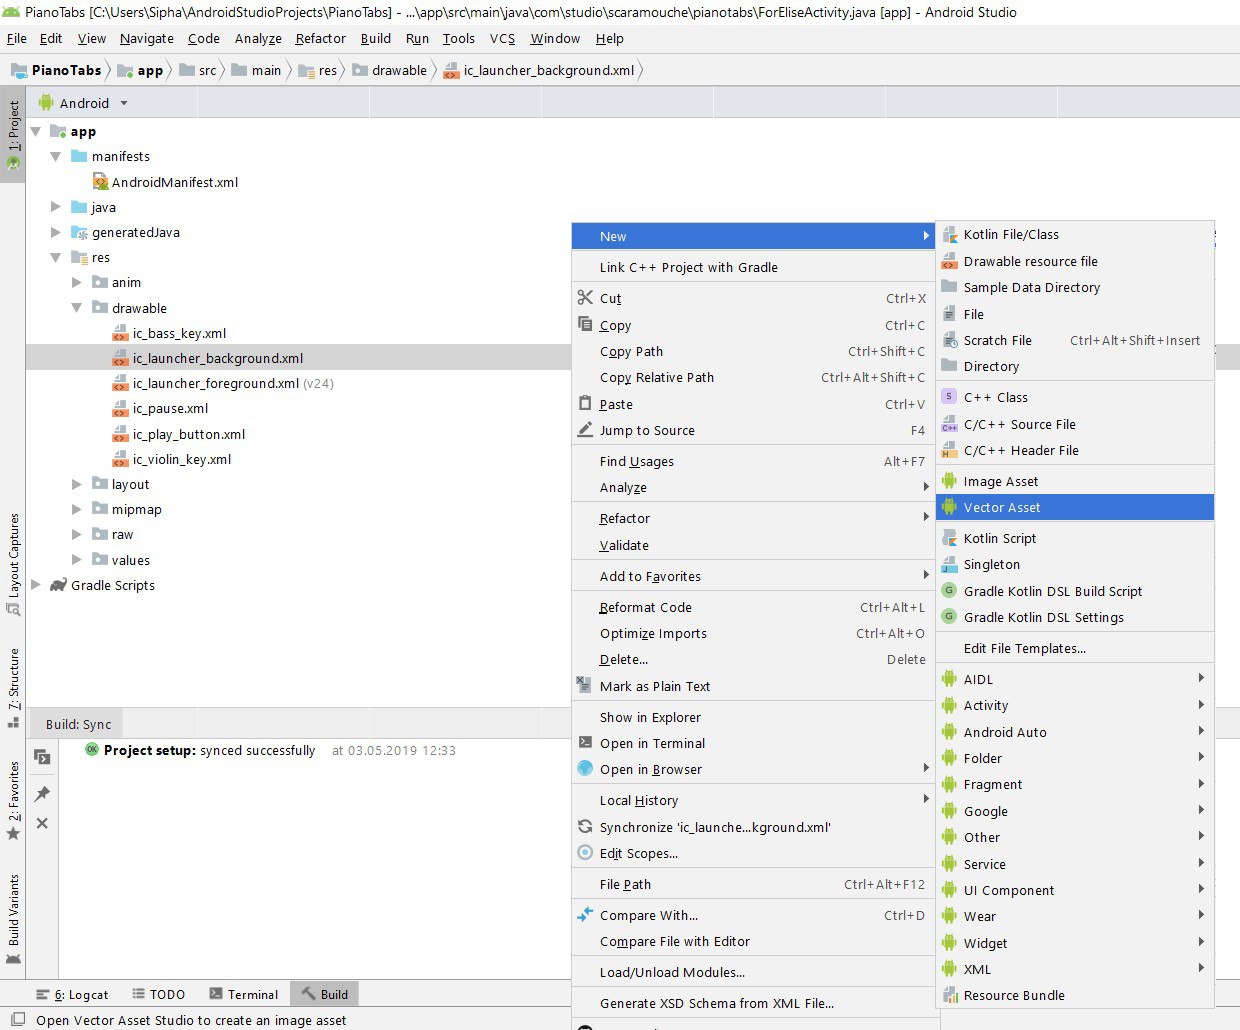This screenshot has width=1240, height=1030.
Task: Click the restore layout icon in Build panel
Action: (42, 757)
